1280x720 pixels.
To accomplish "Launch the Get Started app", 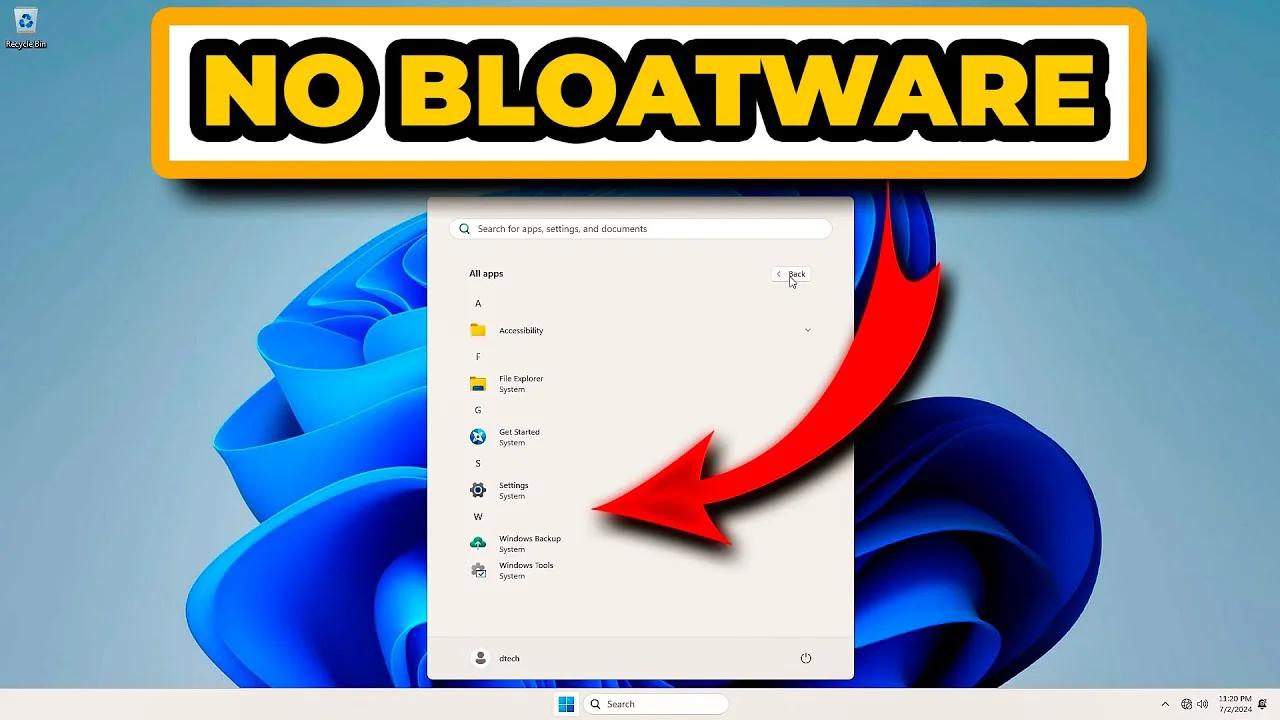I will point(518,436).
